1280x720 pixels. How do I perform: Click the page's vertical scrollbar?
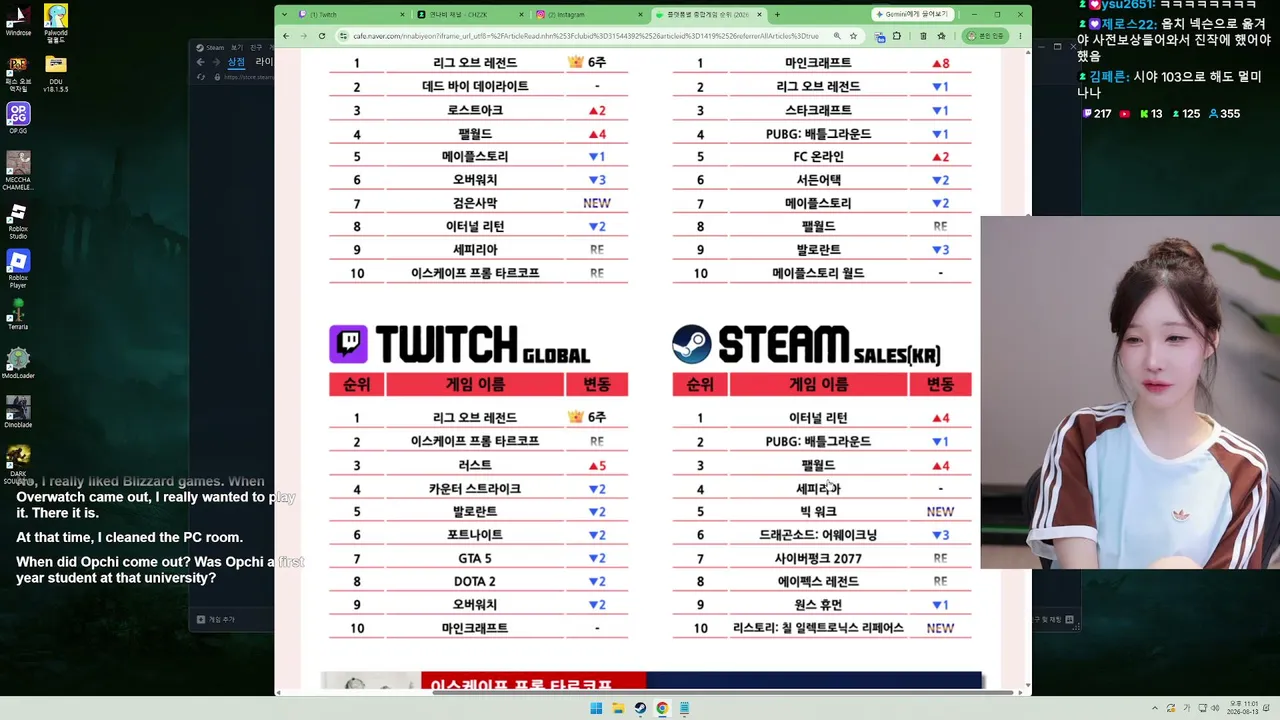[x=1026, y=370]
